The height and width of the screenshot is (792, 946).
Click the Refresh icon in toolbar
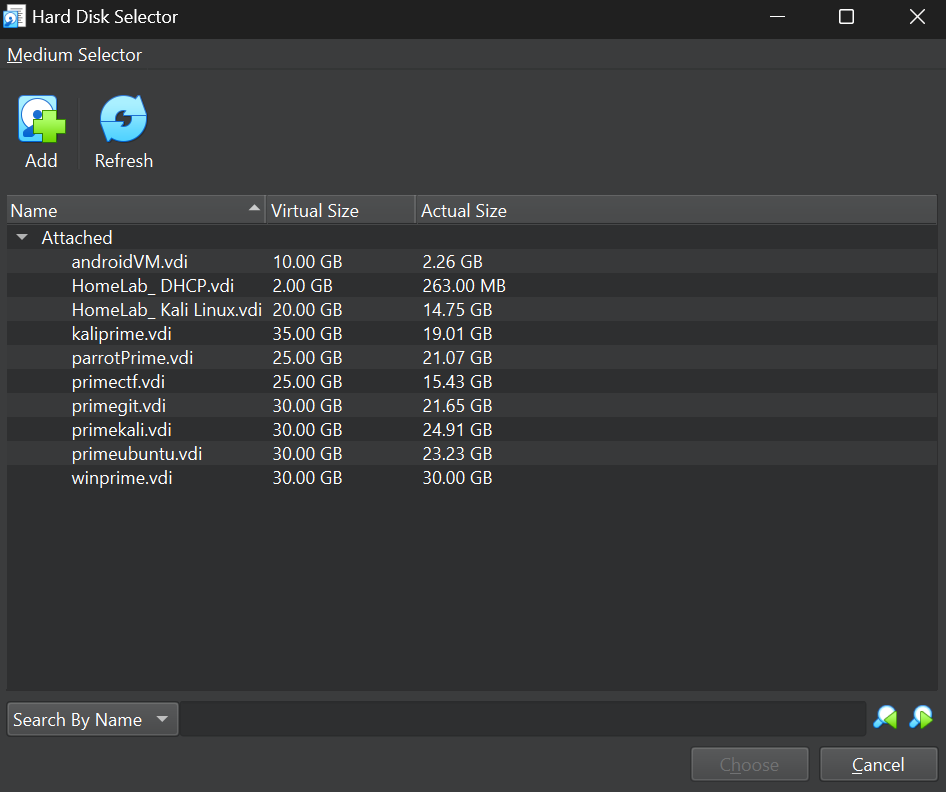point(123,121)
